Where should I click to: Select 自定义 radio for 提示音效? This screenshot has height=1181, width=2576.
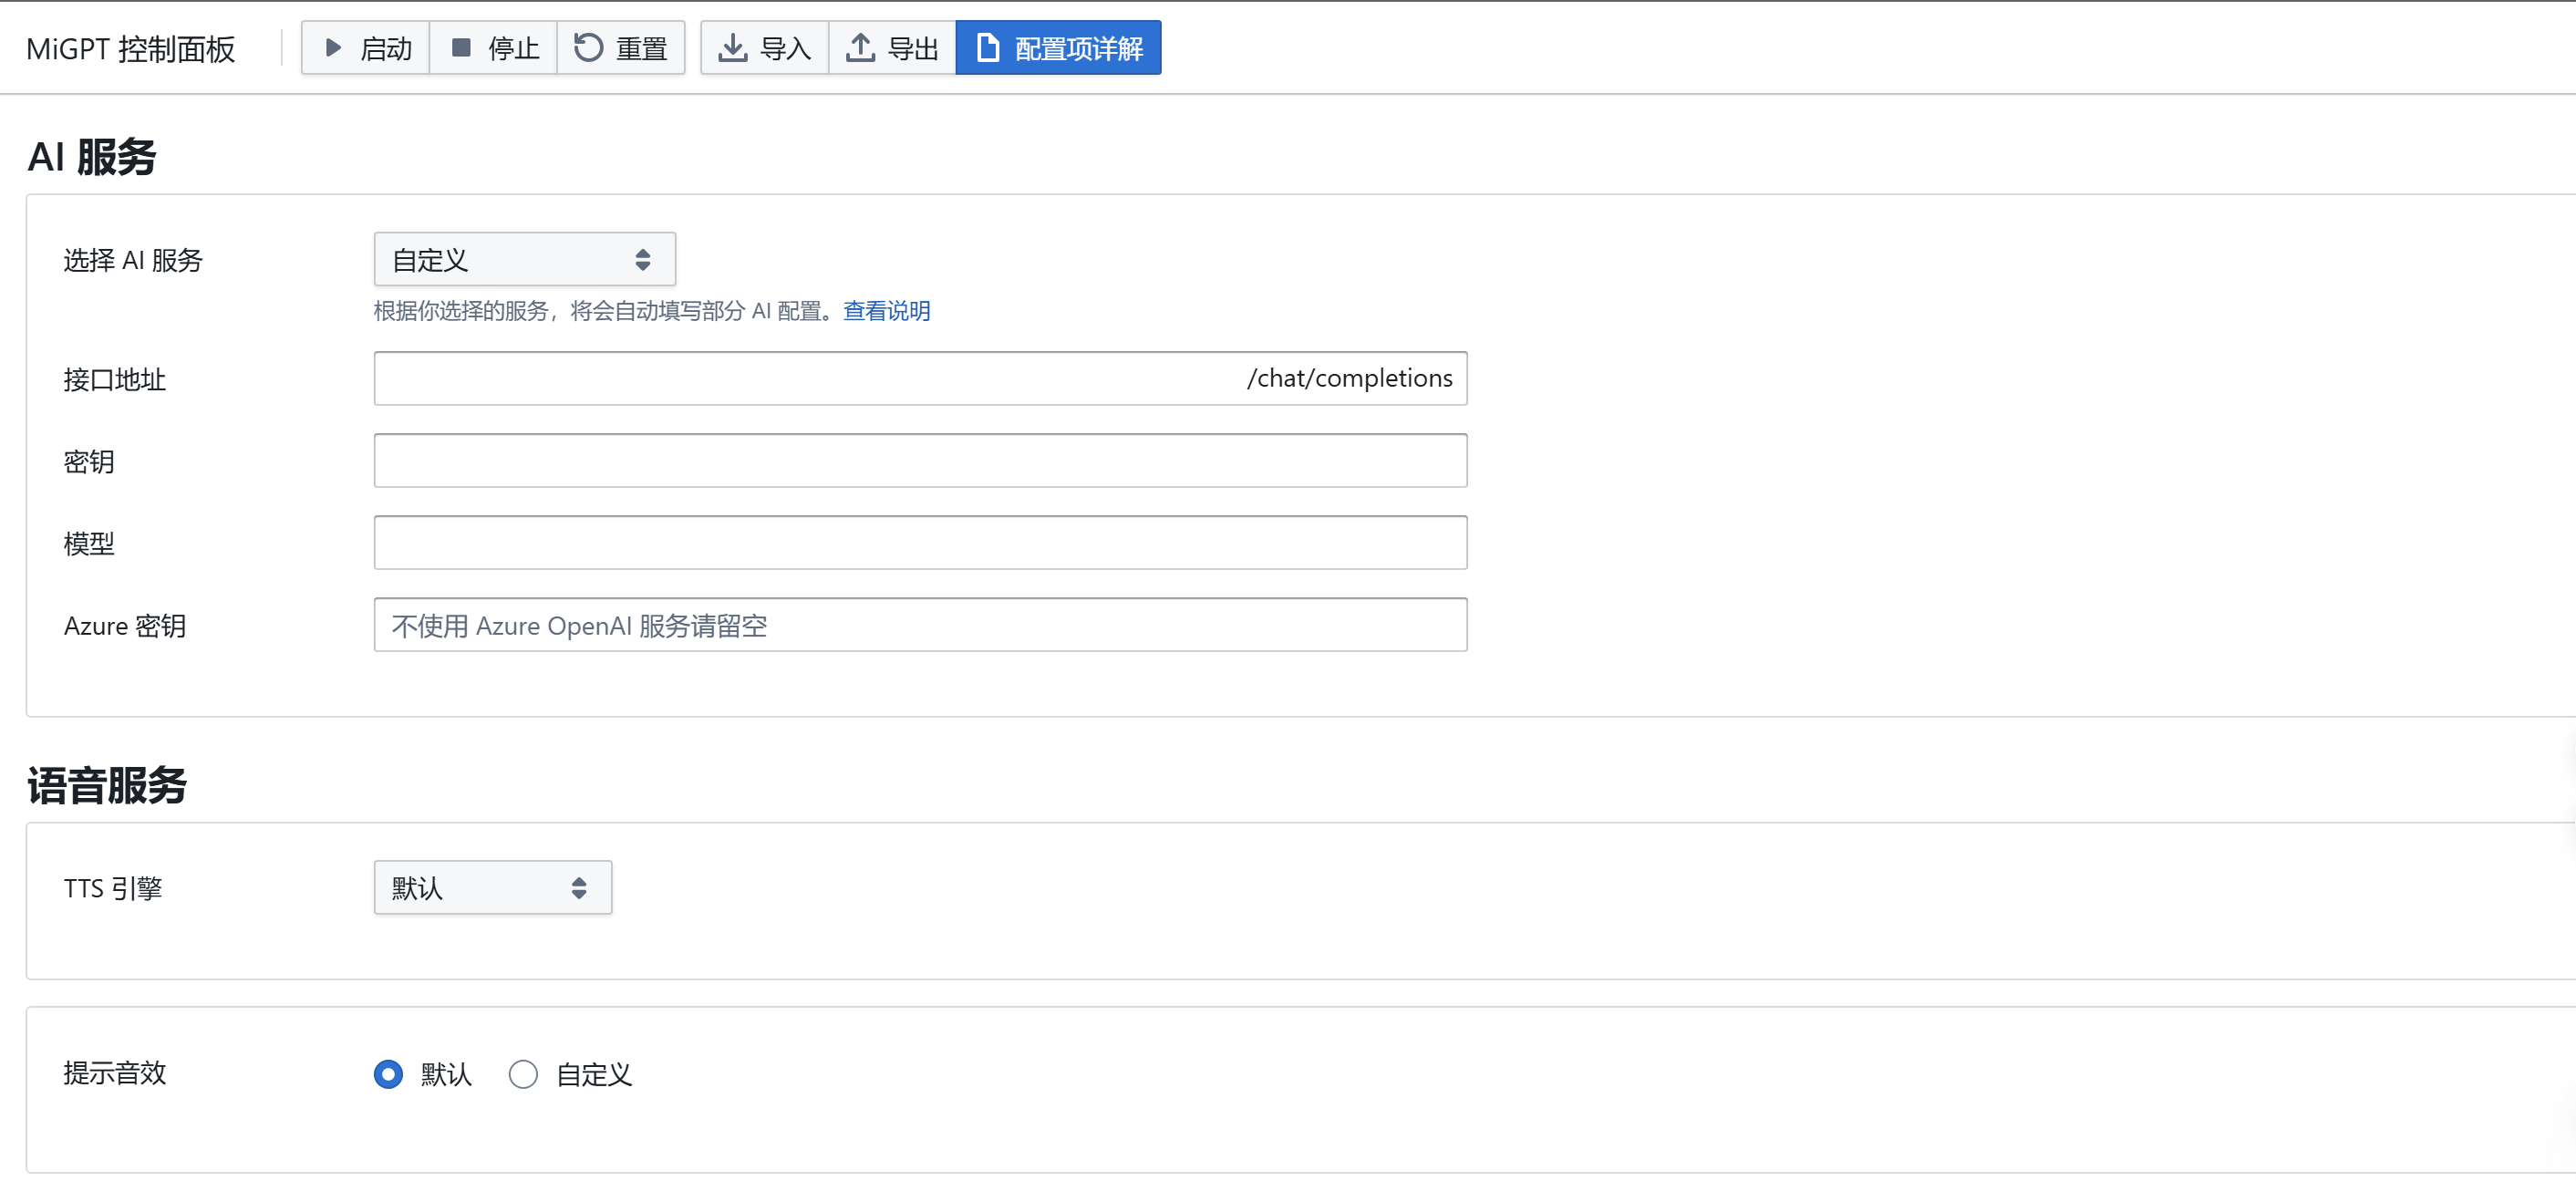[x=523, y=1074]
